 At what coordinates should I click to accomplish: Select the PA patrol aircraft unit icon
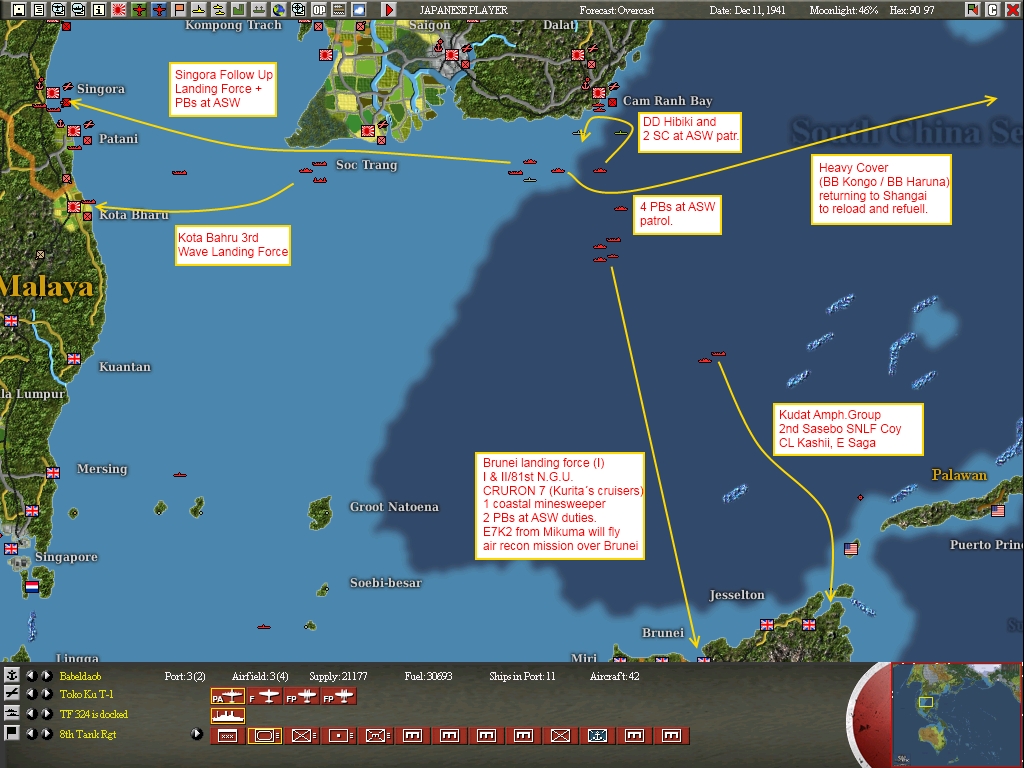[x=228, y=697]
